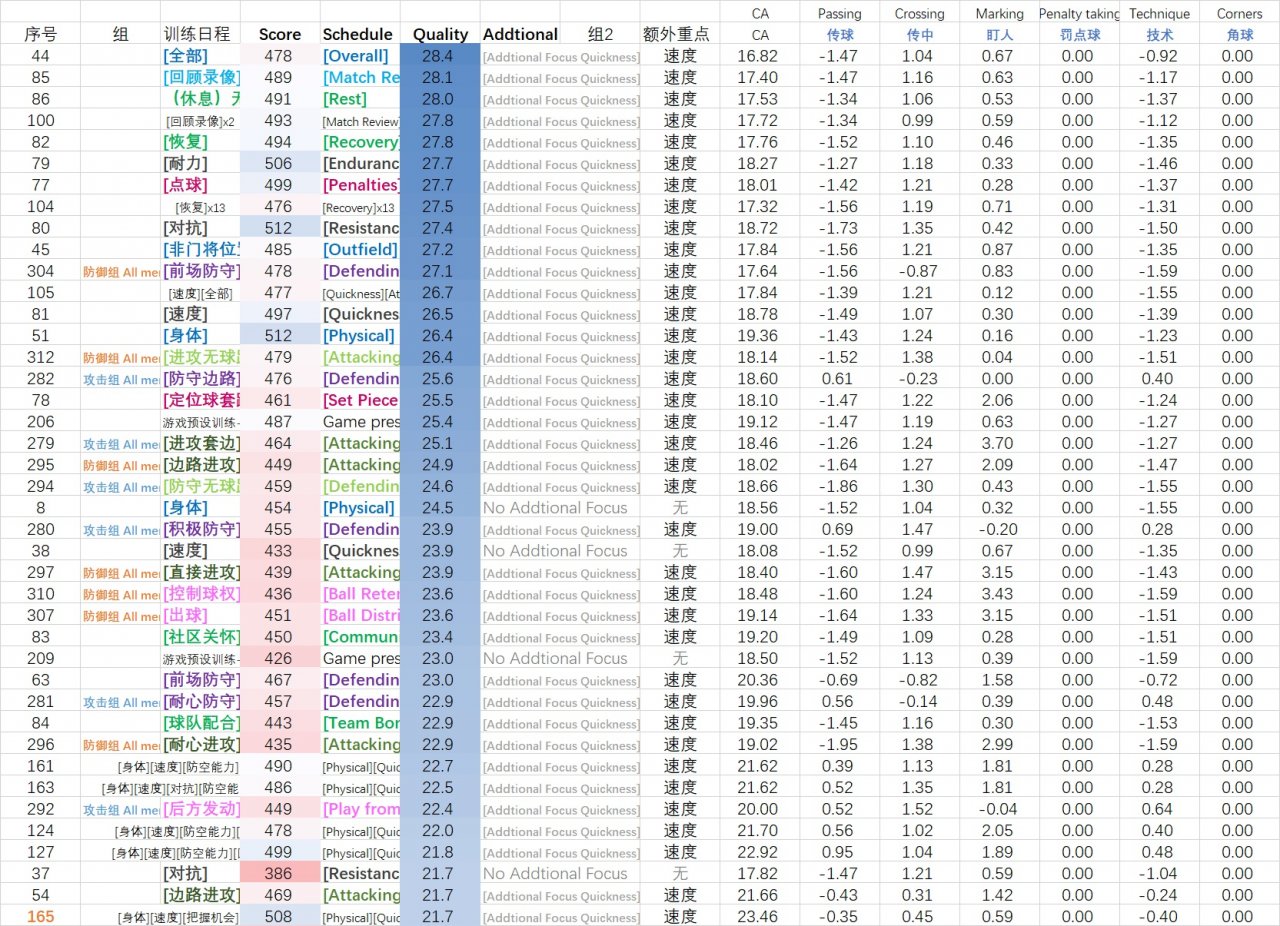Select the Corners label in top row
The height and width of the screenshot is (926, 1280).
[1239, 14]
